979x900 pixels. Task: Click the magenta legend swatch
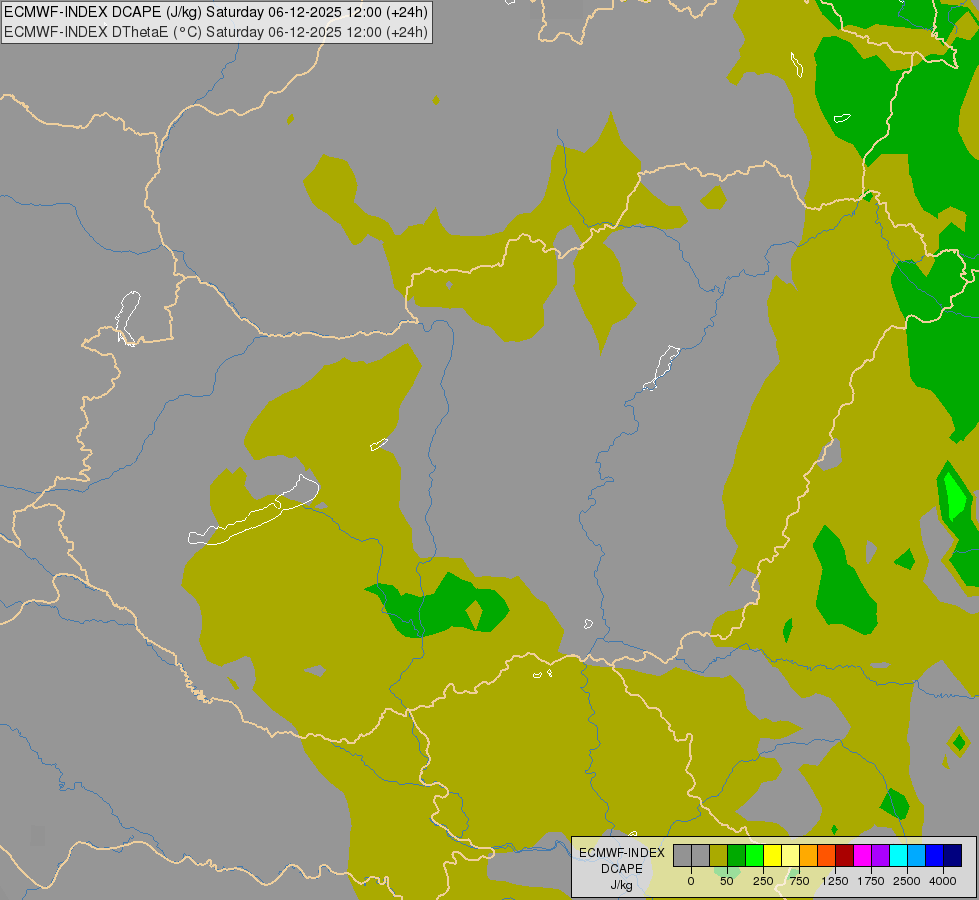862,856
